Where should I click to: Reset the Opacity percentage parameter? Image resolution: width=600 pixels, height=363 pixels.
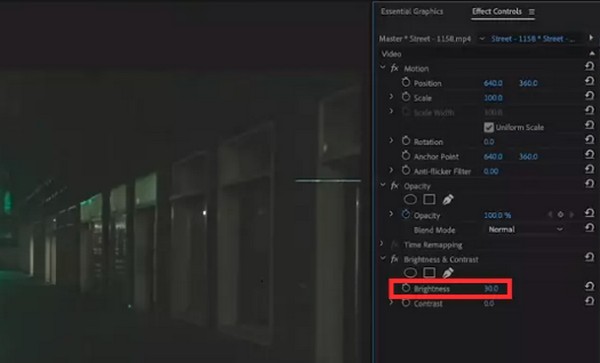[x=590, y=213]
